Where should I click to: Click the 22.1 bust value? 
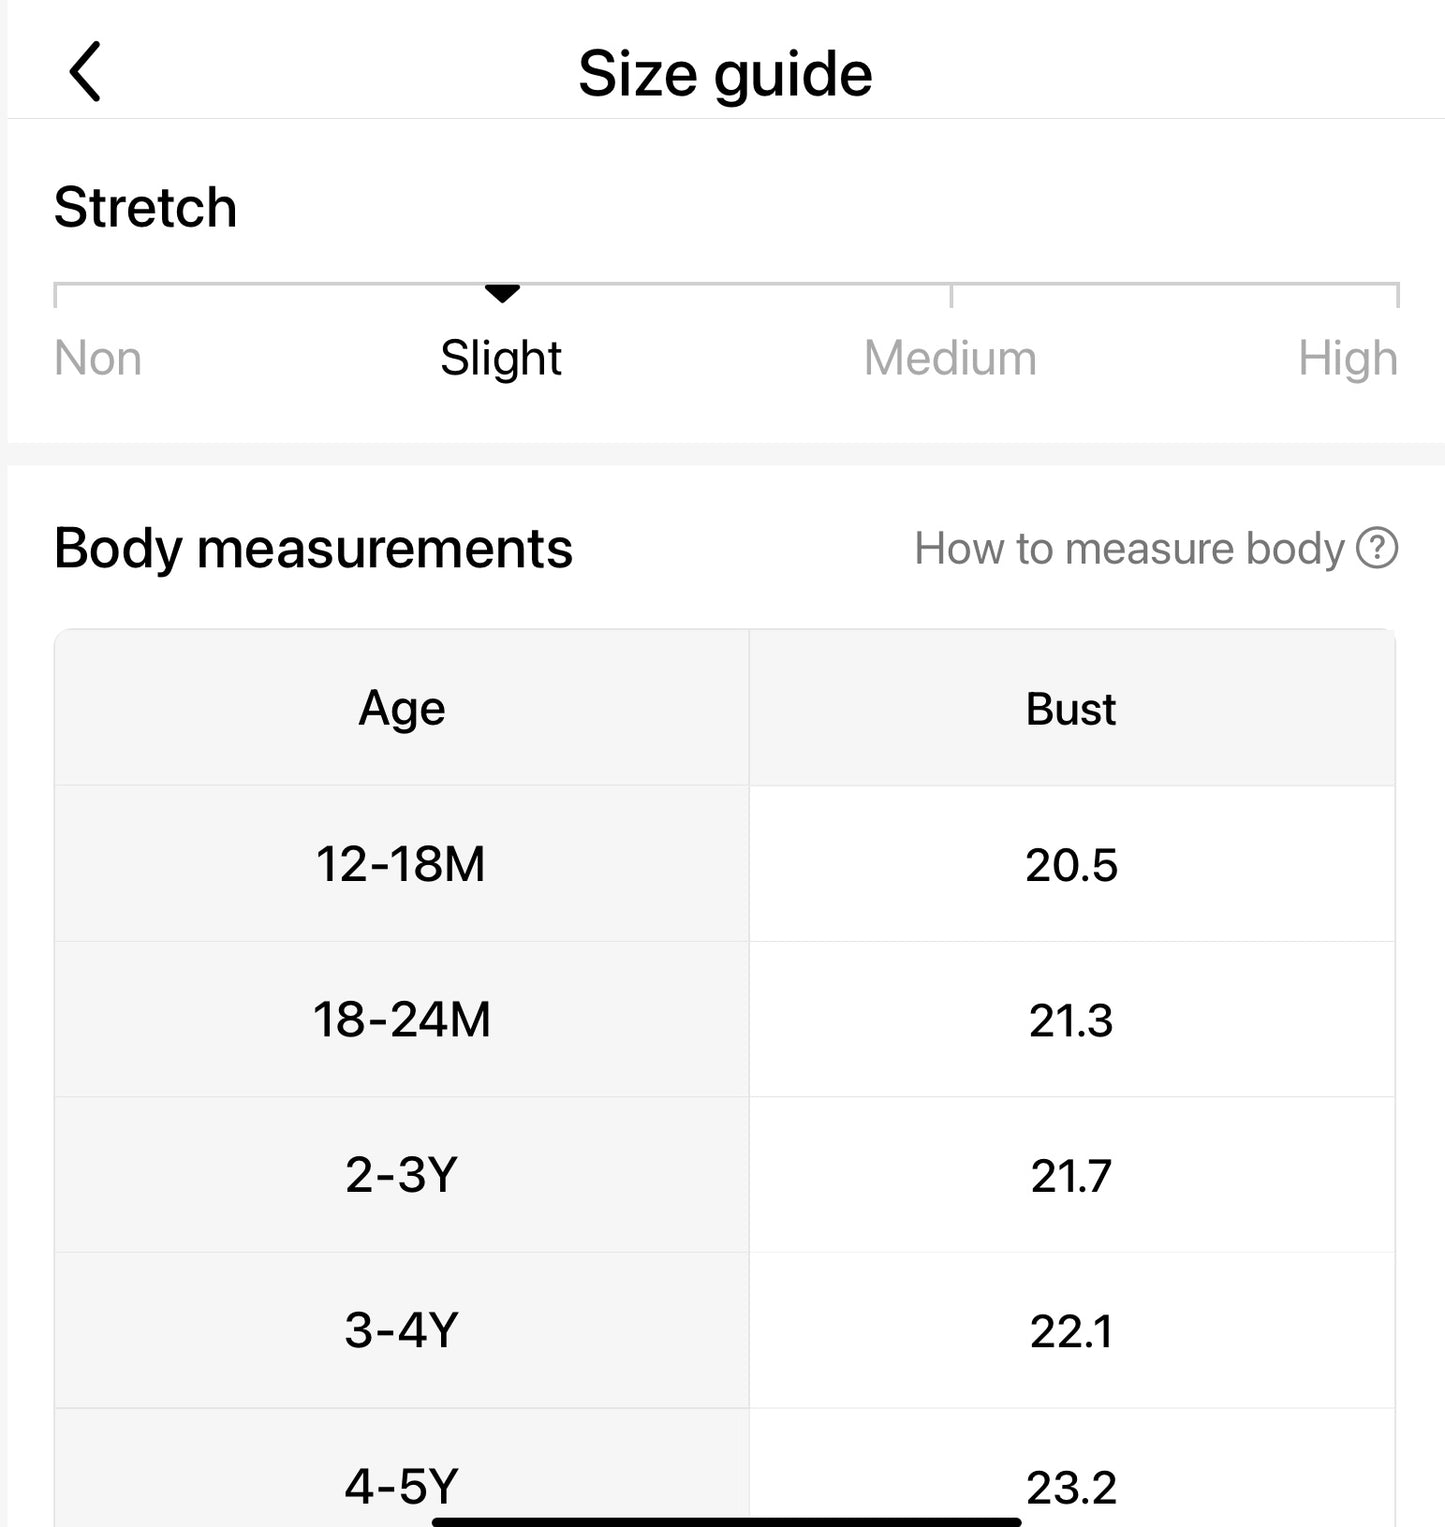[x=1071, y=1332]
